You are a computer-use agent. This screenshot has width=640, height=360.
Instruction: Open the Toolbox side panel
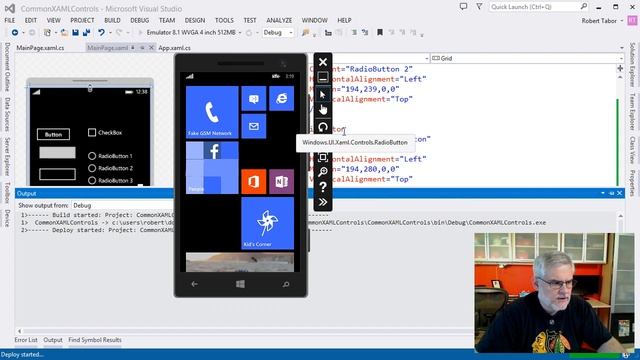point(7,193)
